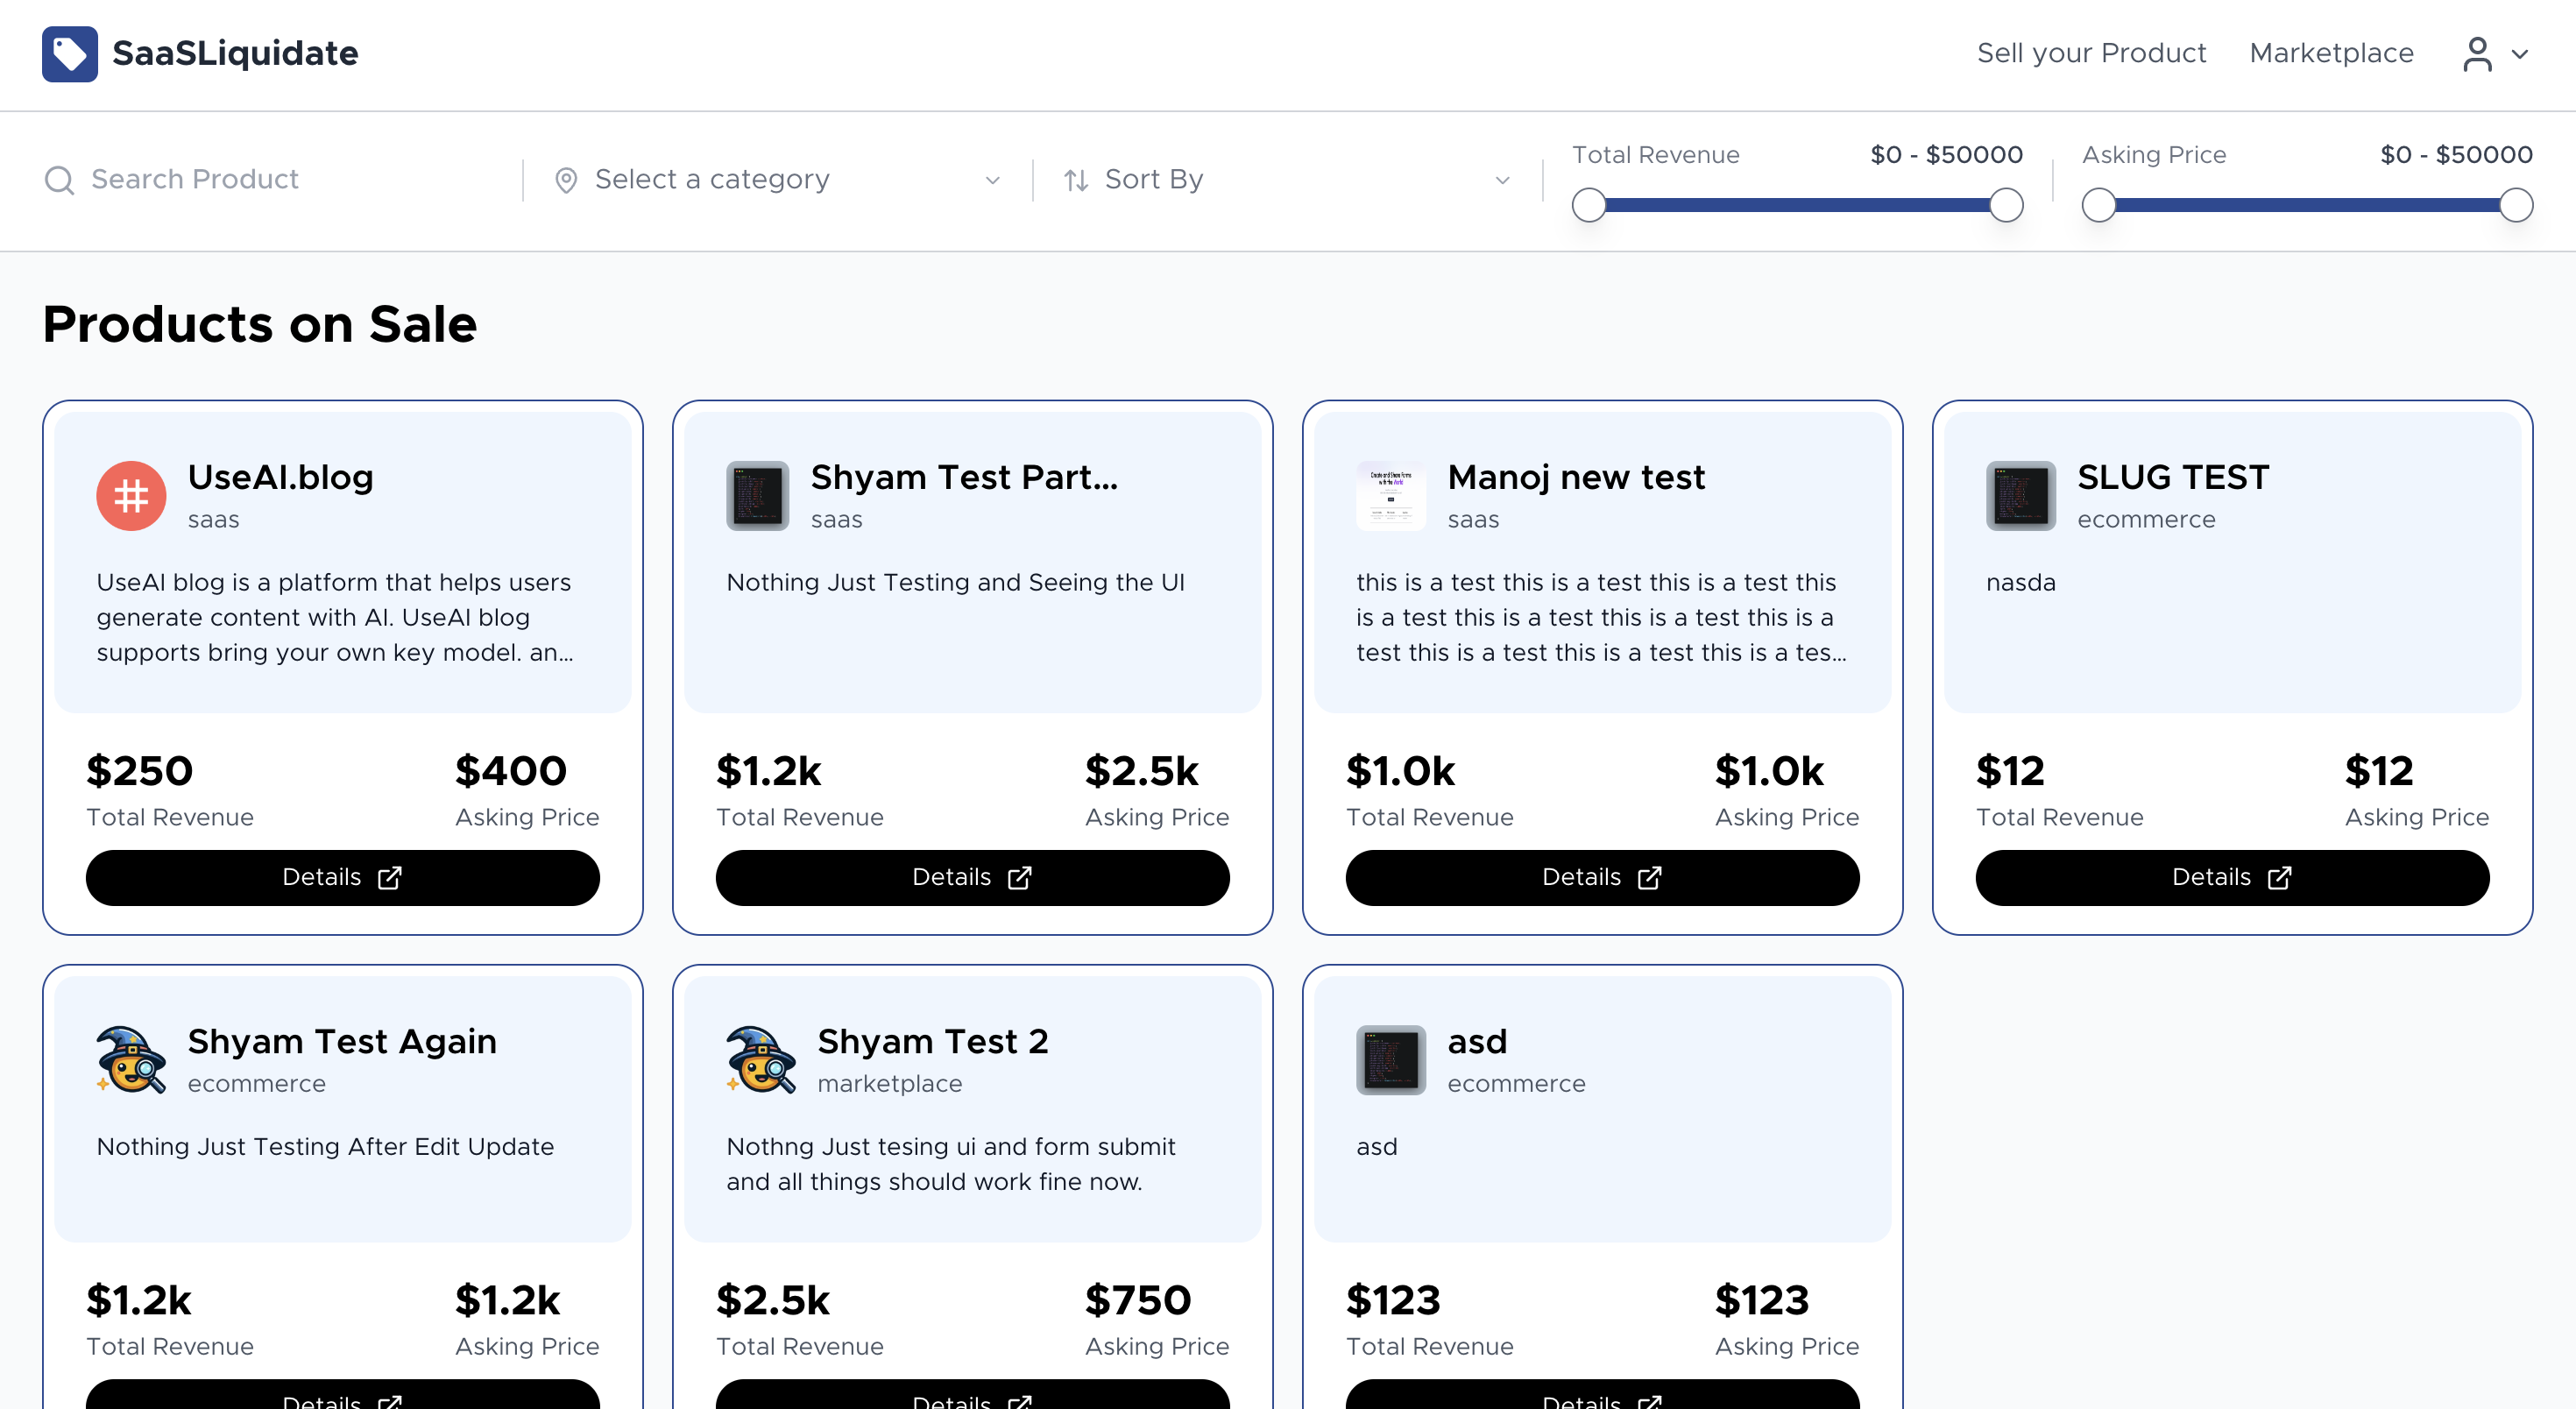Click the $2.5k asking price of Shyam Test Part
The image size is (2576, 1409).
point(1141,771)
